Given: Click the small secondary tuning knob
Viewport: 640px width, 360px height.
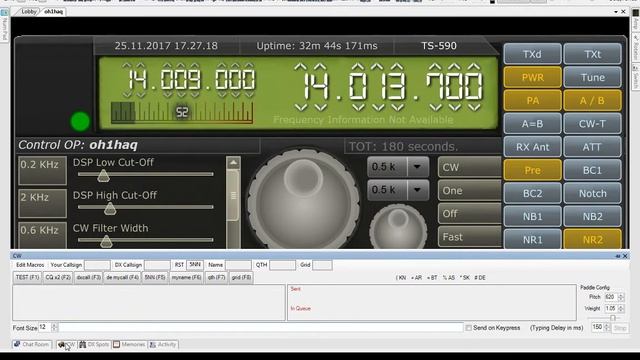Looking at the screenshot, I should [x=398, y=227].
